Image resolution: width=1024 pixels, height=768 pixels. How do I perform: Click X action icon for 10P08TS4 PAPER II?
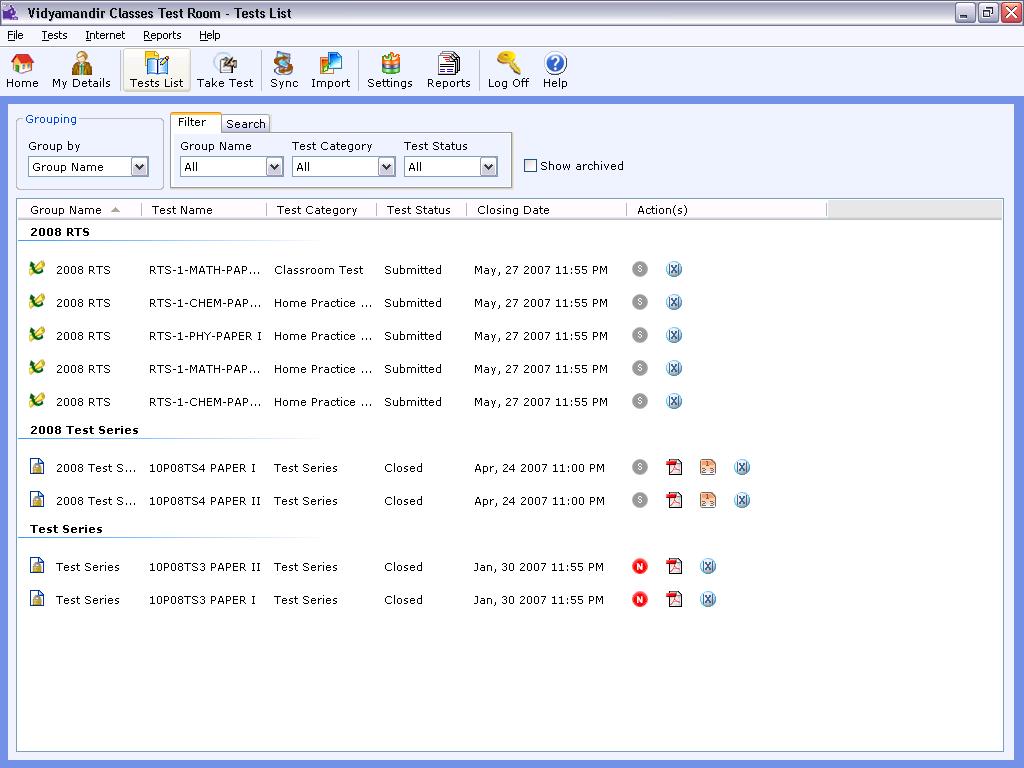click(742, 500)
